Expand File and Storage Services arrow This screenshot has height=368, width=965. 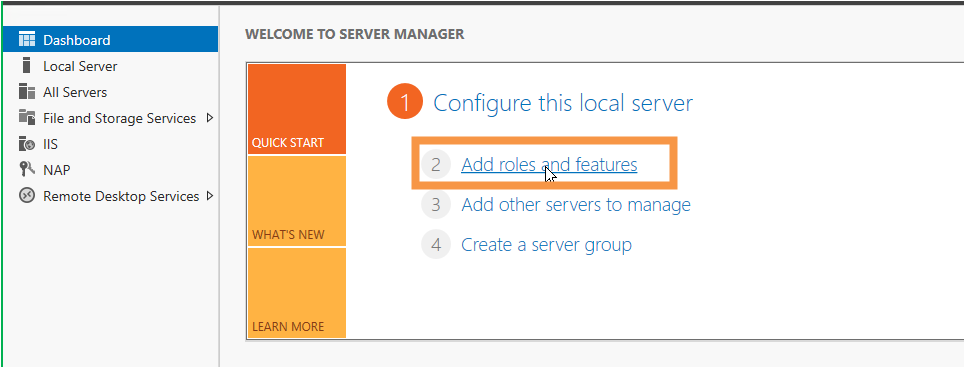click(x=210, y=118)
